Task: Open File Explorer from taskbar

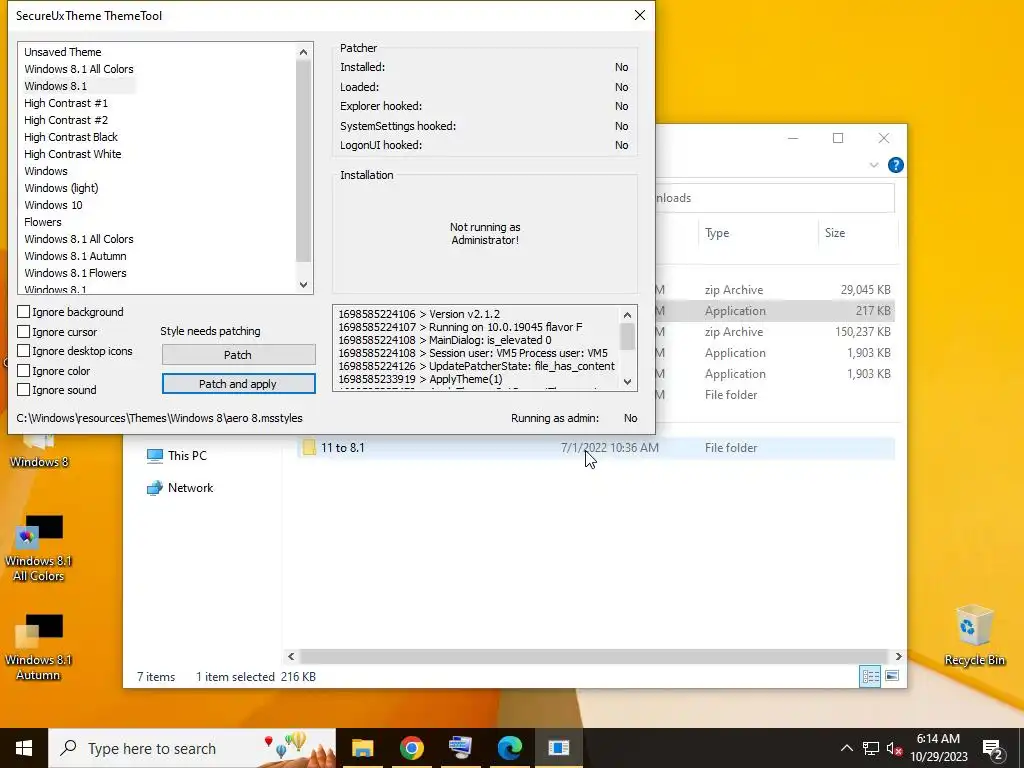Action: tap(362, 748)
